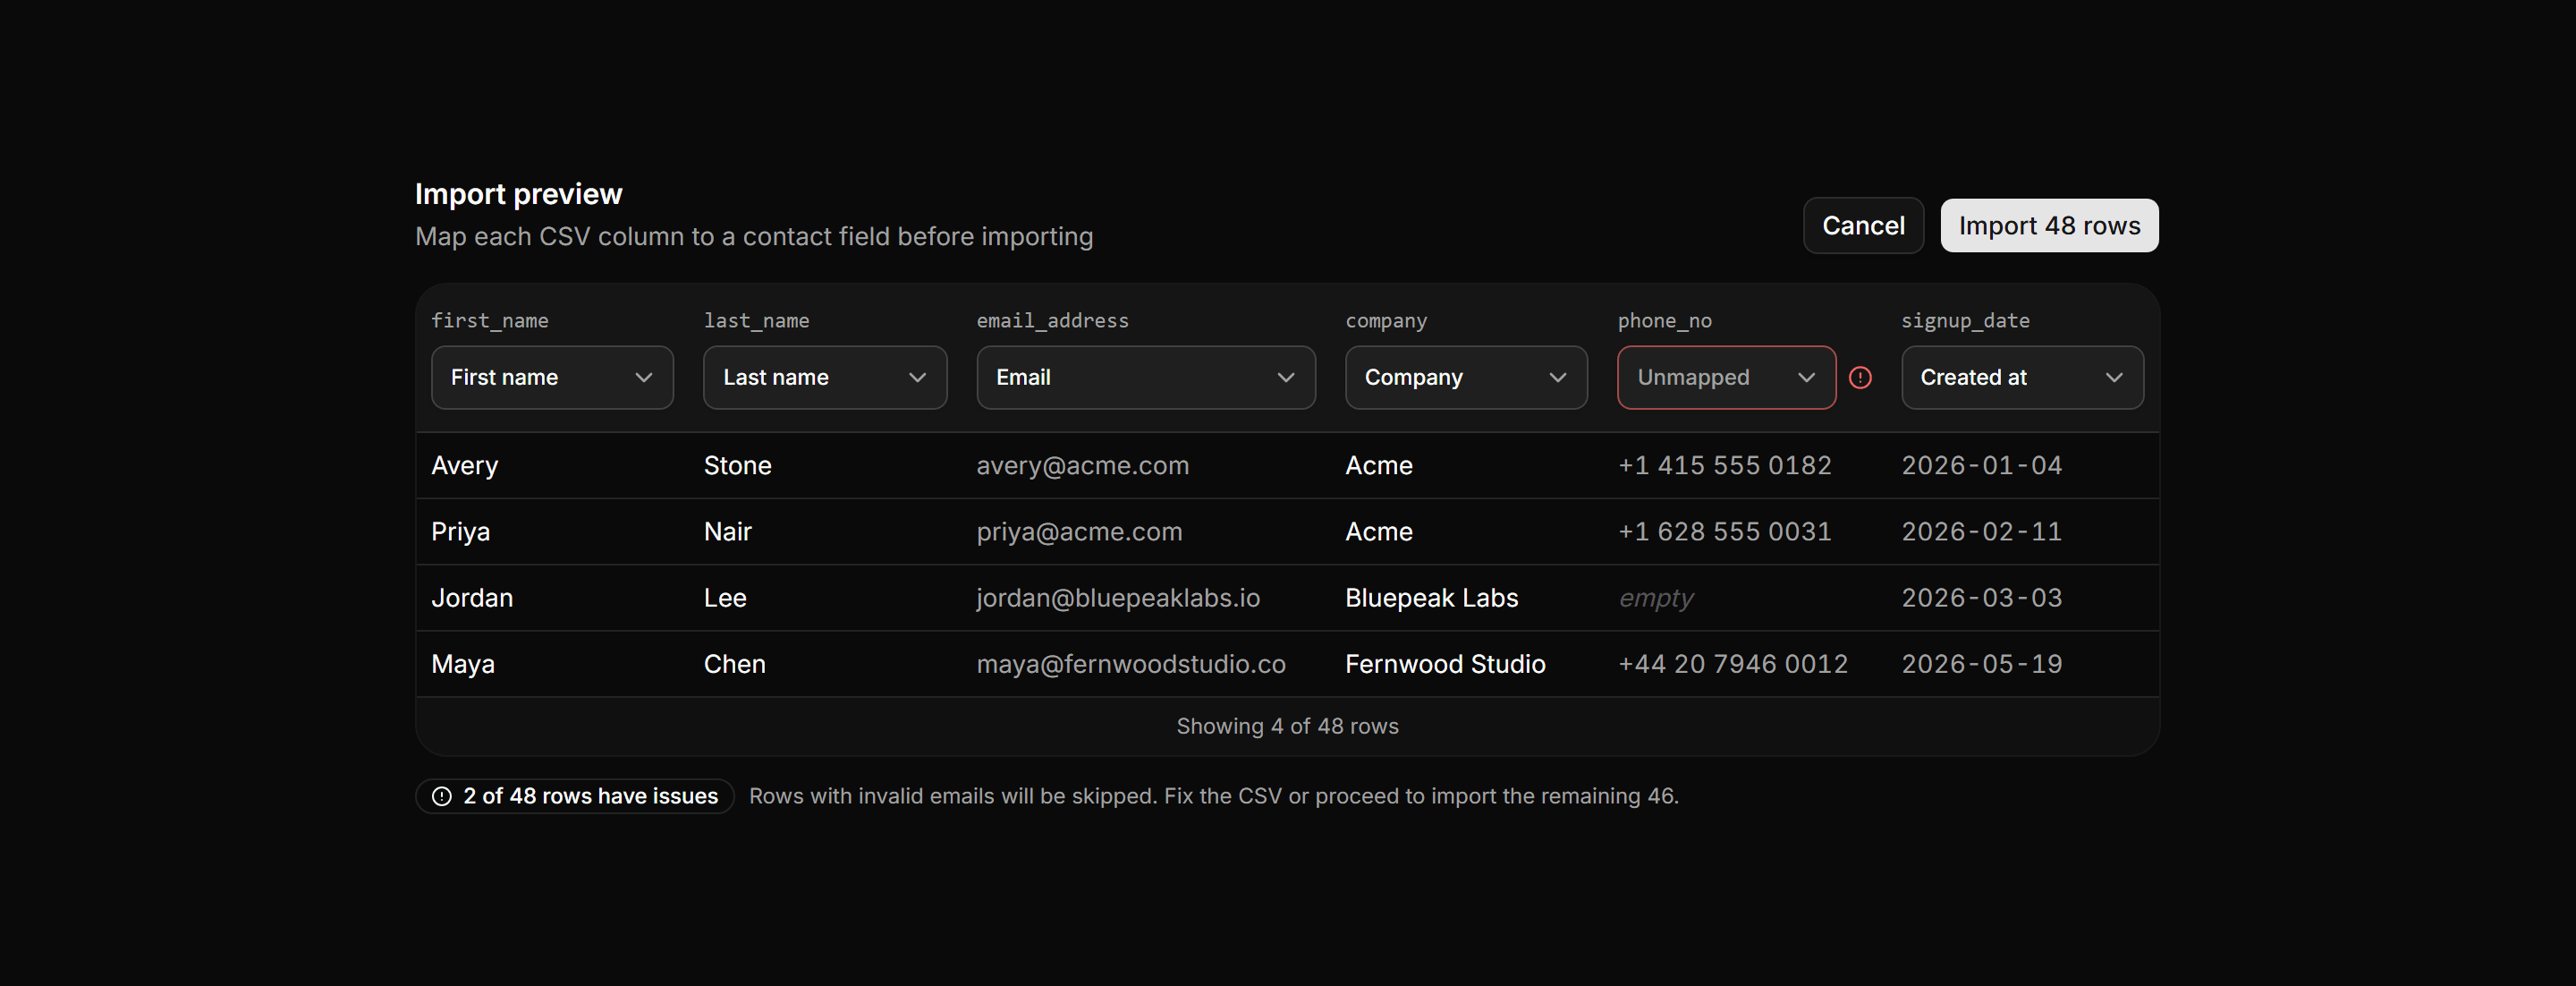Click the jordan@bluepeaklabs.io email cell
Image resolution: width=2576 pixels, height=986 pixels.
[x=1118, y=598]
